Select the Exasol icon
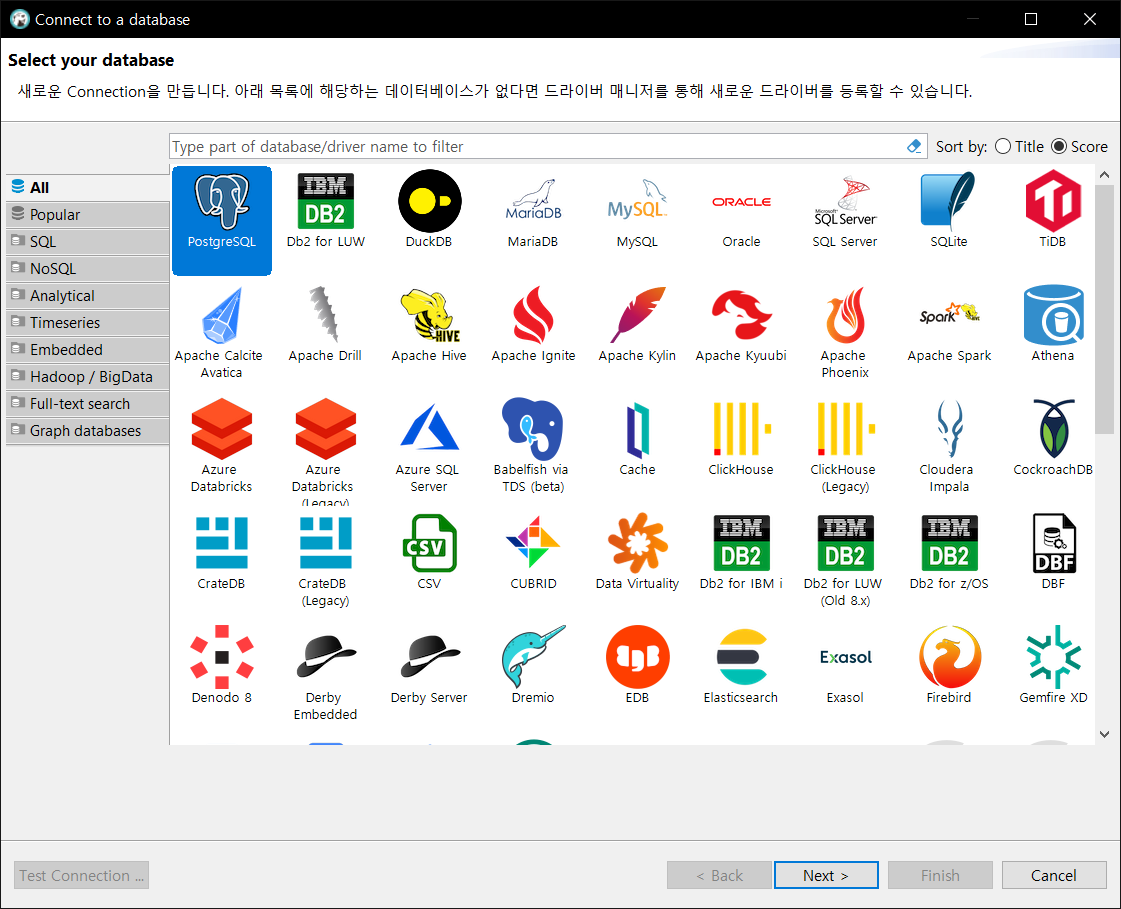The width and height of the screenshot is (1121, 909). 845,657
